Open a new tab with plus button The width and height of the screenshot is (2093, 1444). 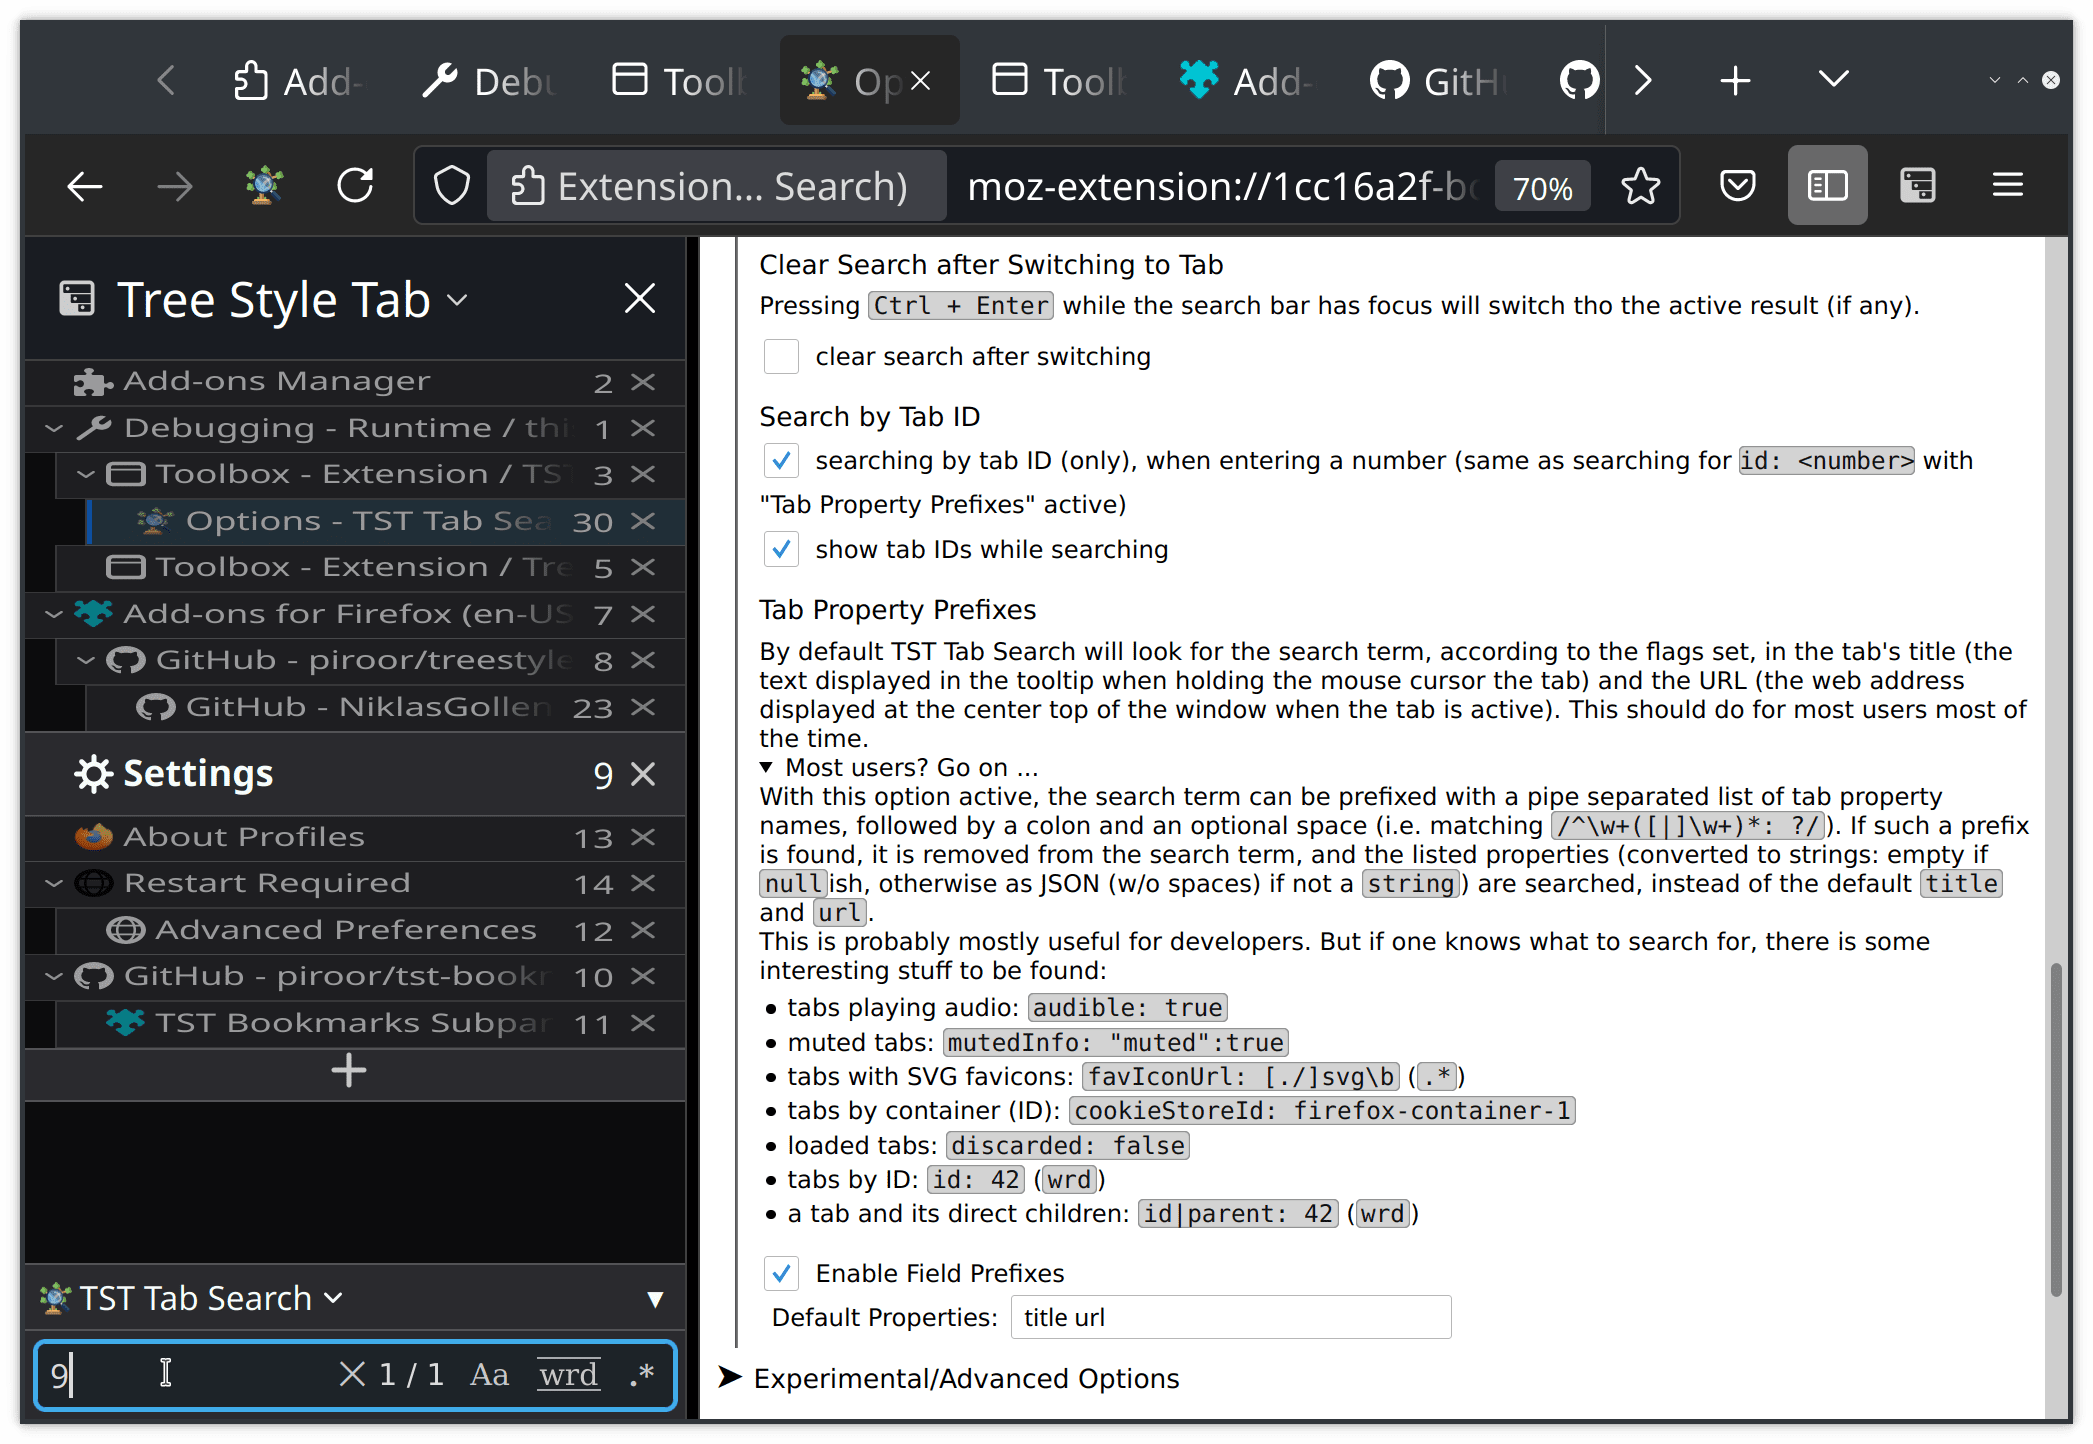[1735, 81]
